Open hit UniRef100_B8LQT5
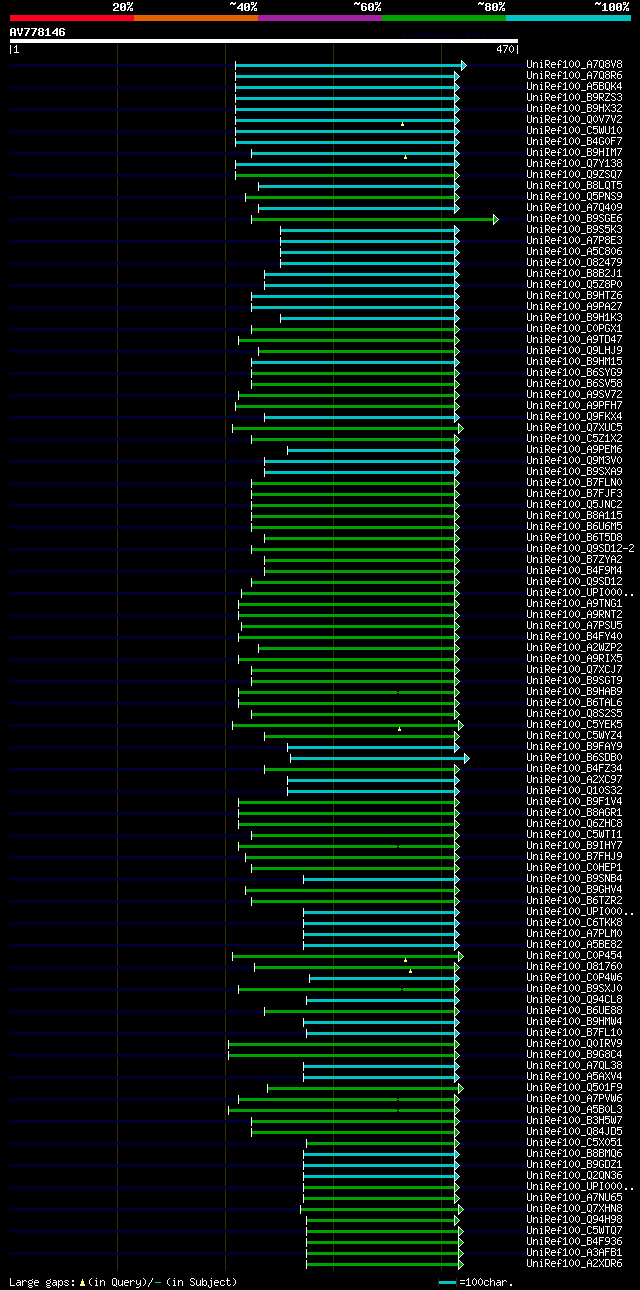Viewport: 640px width, 1290px height. 574,186
